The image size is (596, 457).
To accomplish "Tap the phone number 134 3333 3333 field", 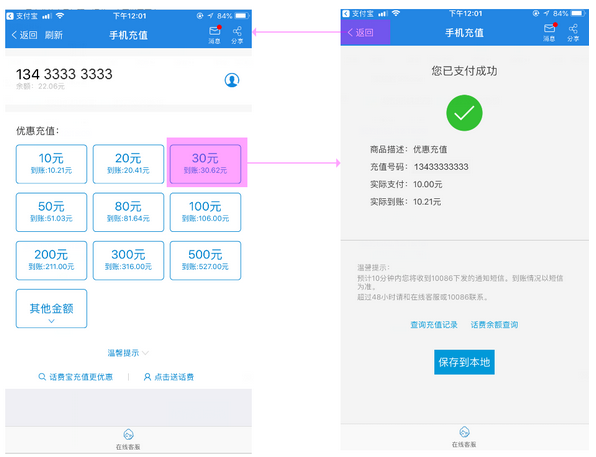I will [x=64, y=74].
